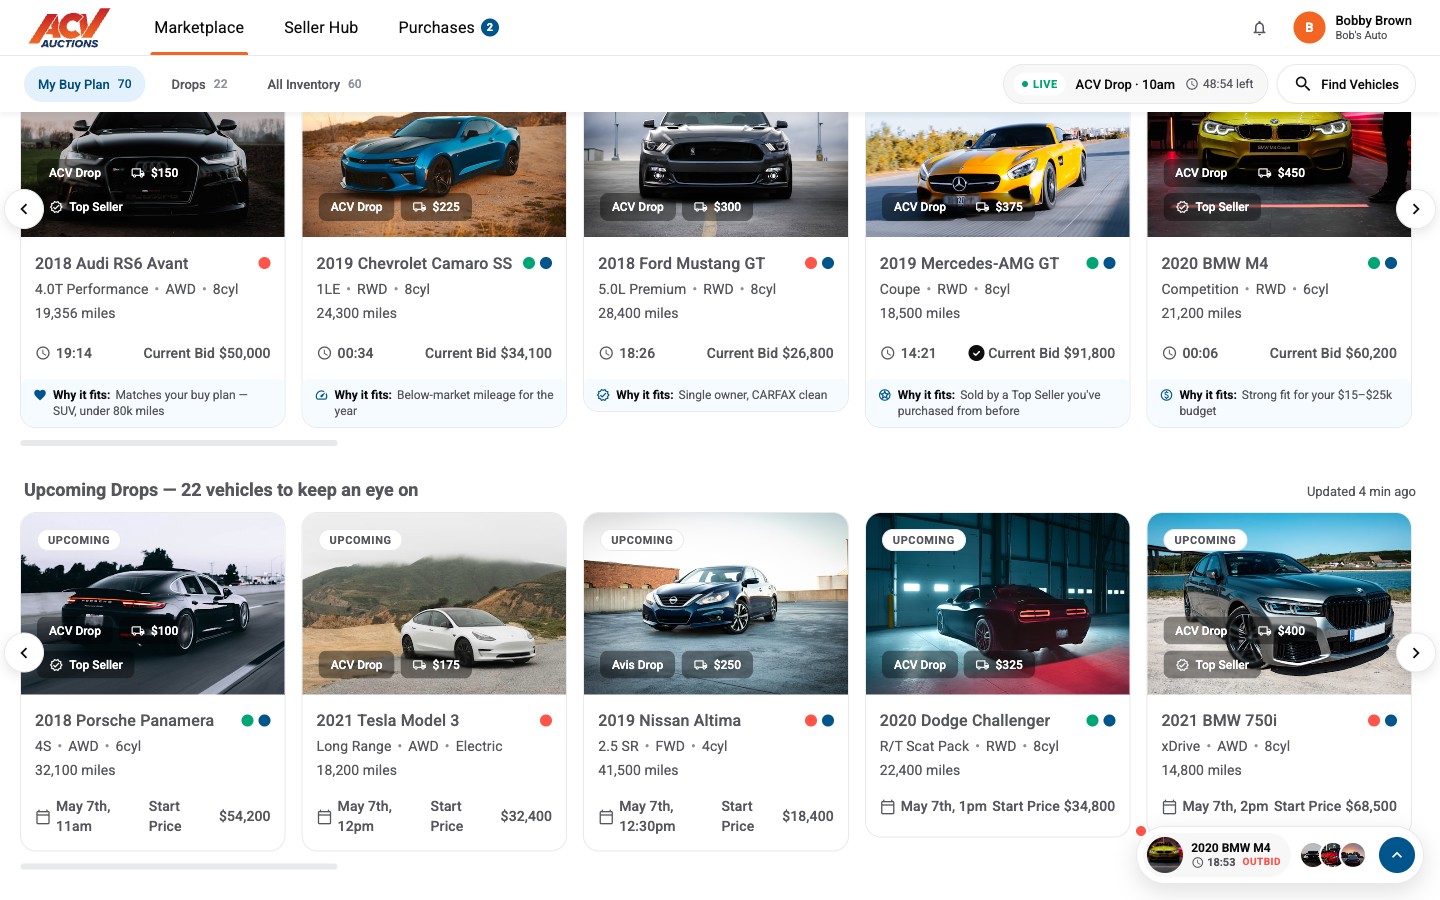Open the 2019 Mercedes-AMG GT photo
1440x900 pixels.
point(997,174)
